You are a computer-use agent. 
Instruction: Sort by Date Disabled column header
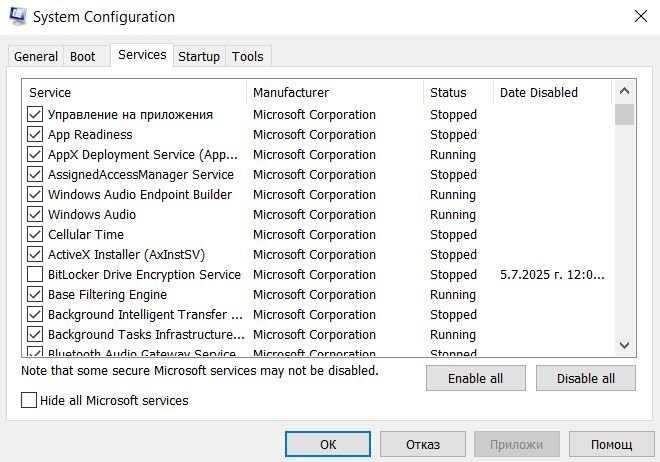(552, 92)
